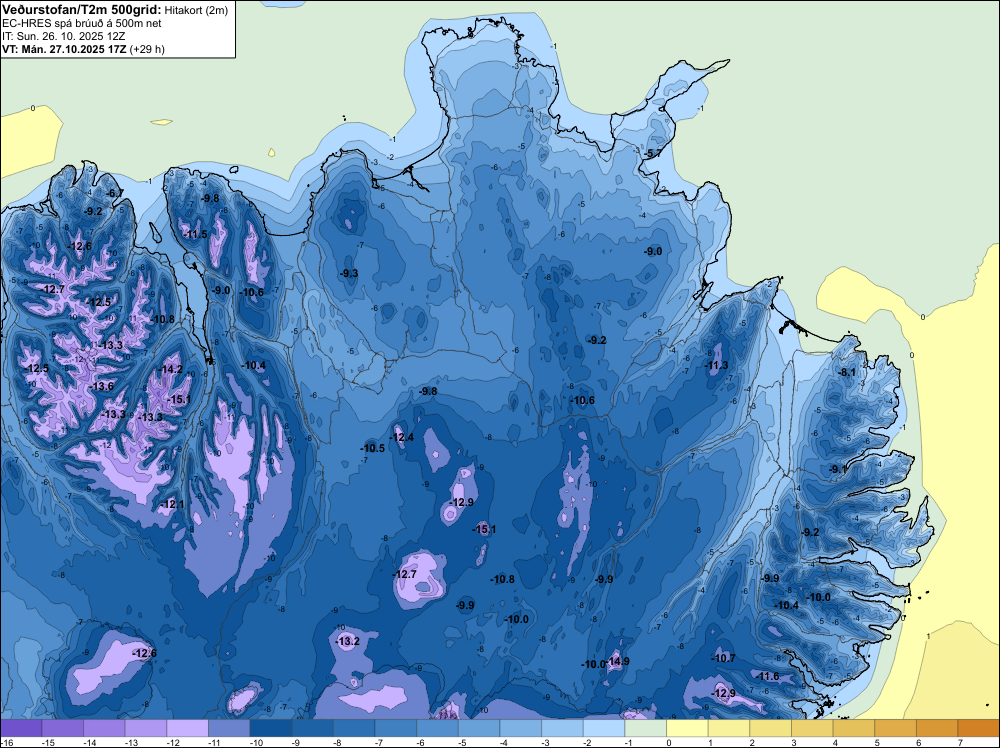Image resolution: width=1000 pixels, height=748 pixels.
Task: Click the legend label -6
Action: point(421,743)
